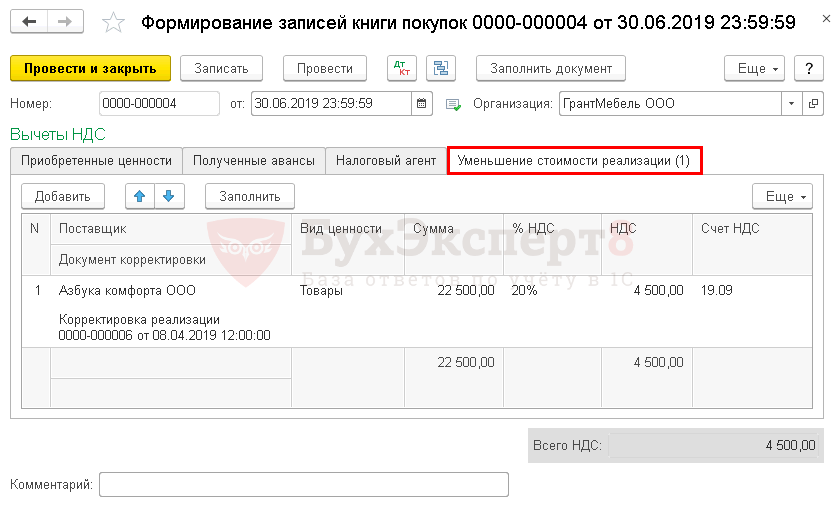The height and width of the screenshot is (506, 838).
Task: Show Дт/Кт accounting entries
Action: tap(402, 68)
